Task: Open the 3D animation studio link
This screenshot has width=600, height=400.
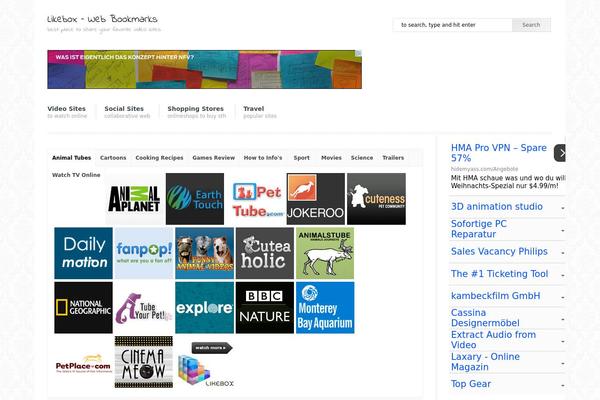Action: pos(497,207)
